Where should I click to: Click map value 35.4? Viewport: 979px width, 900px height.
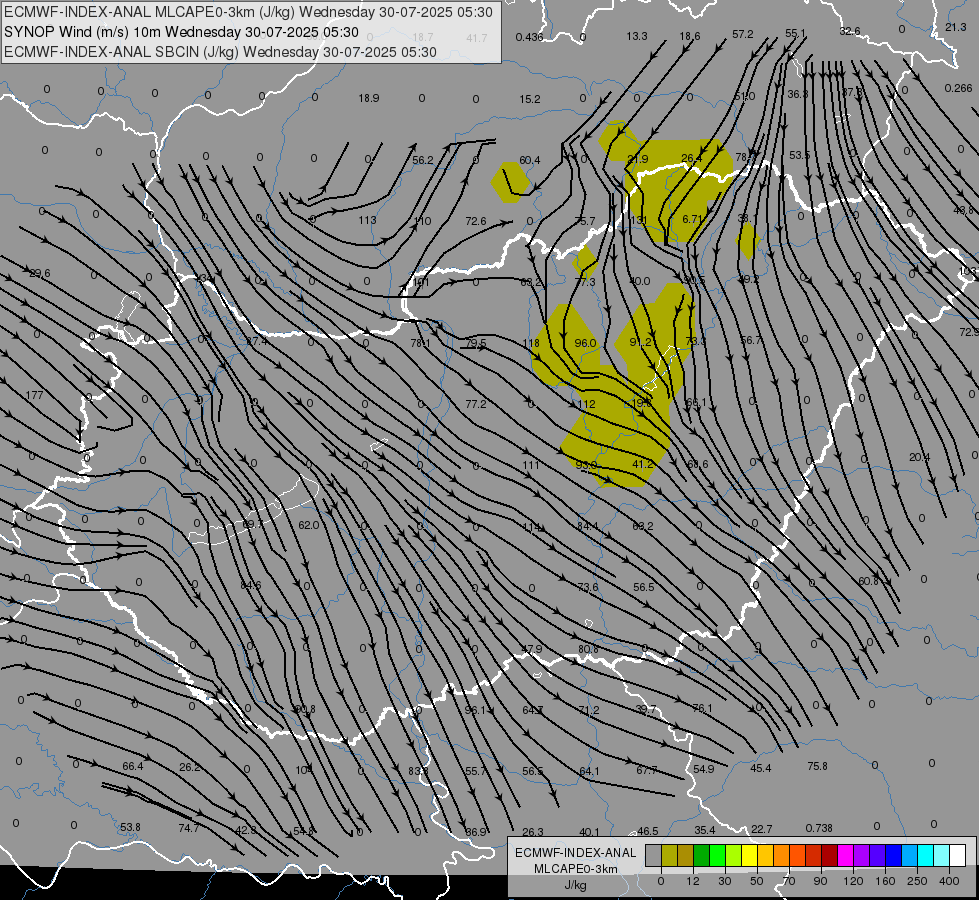705,830
